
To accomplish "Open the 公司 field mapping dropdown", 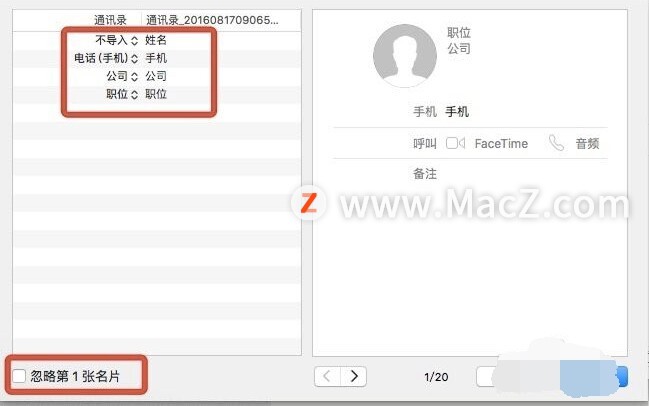I will point(122,76).
